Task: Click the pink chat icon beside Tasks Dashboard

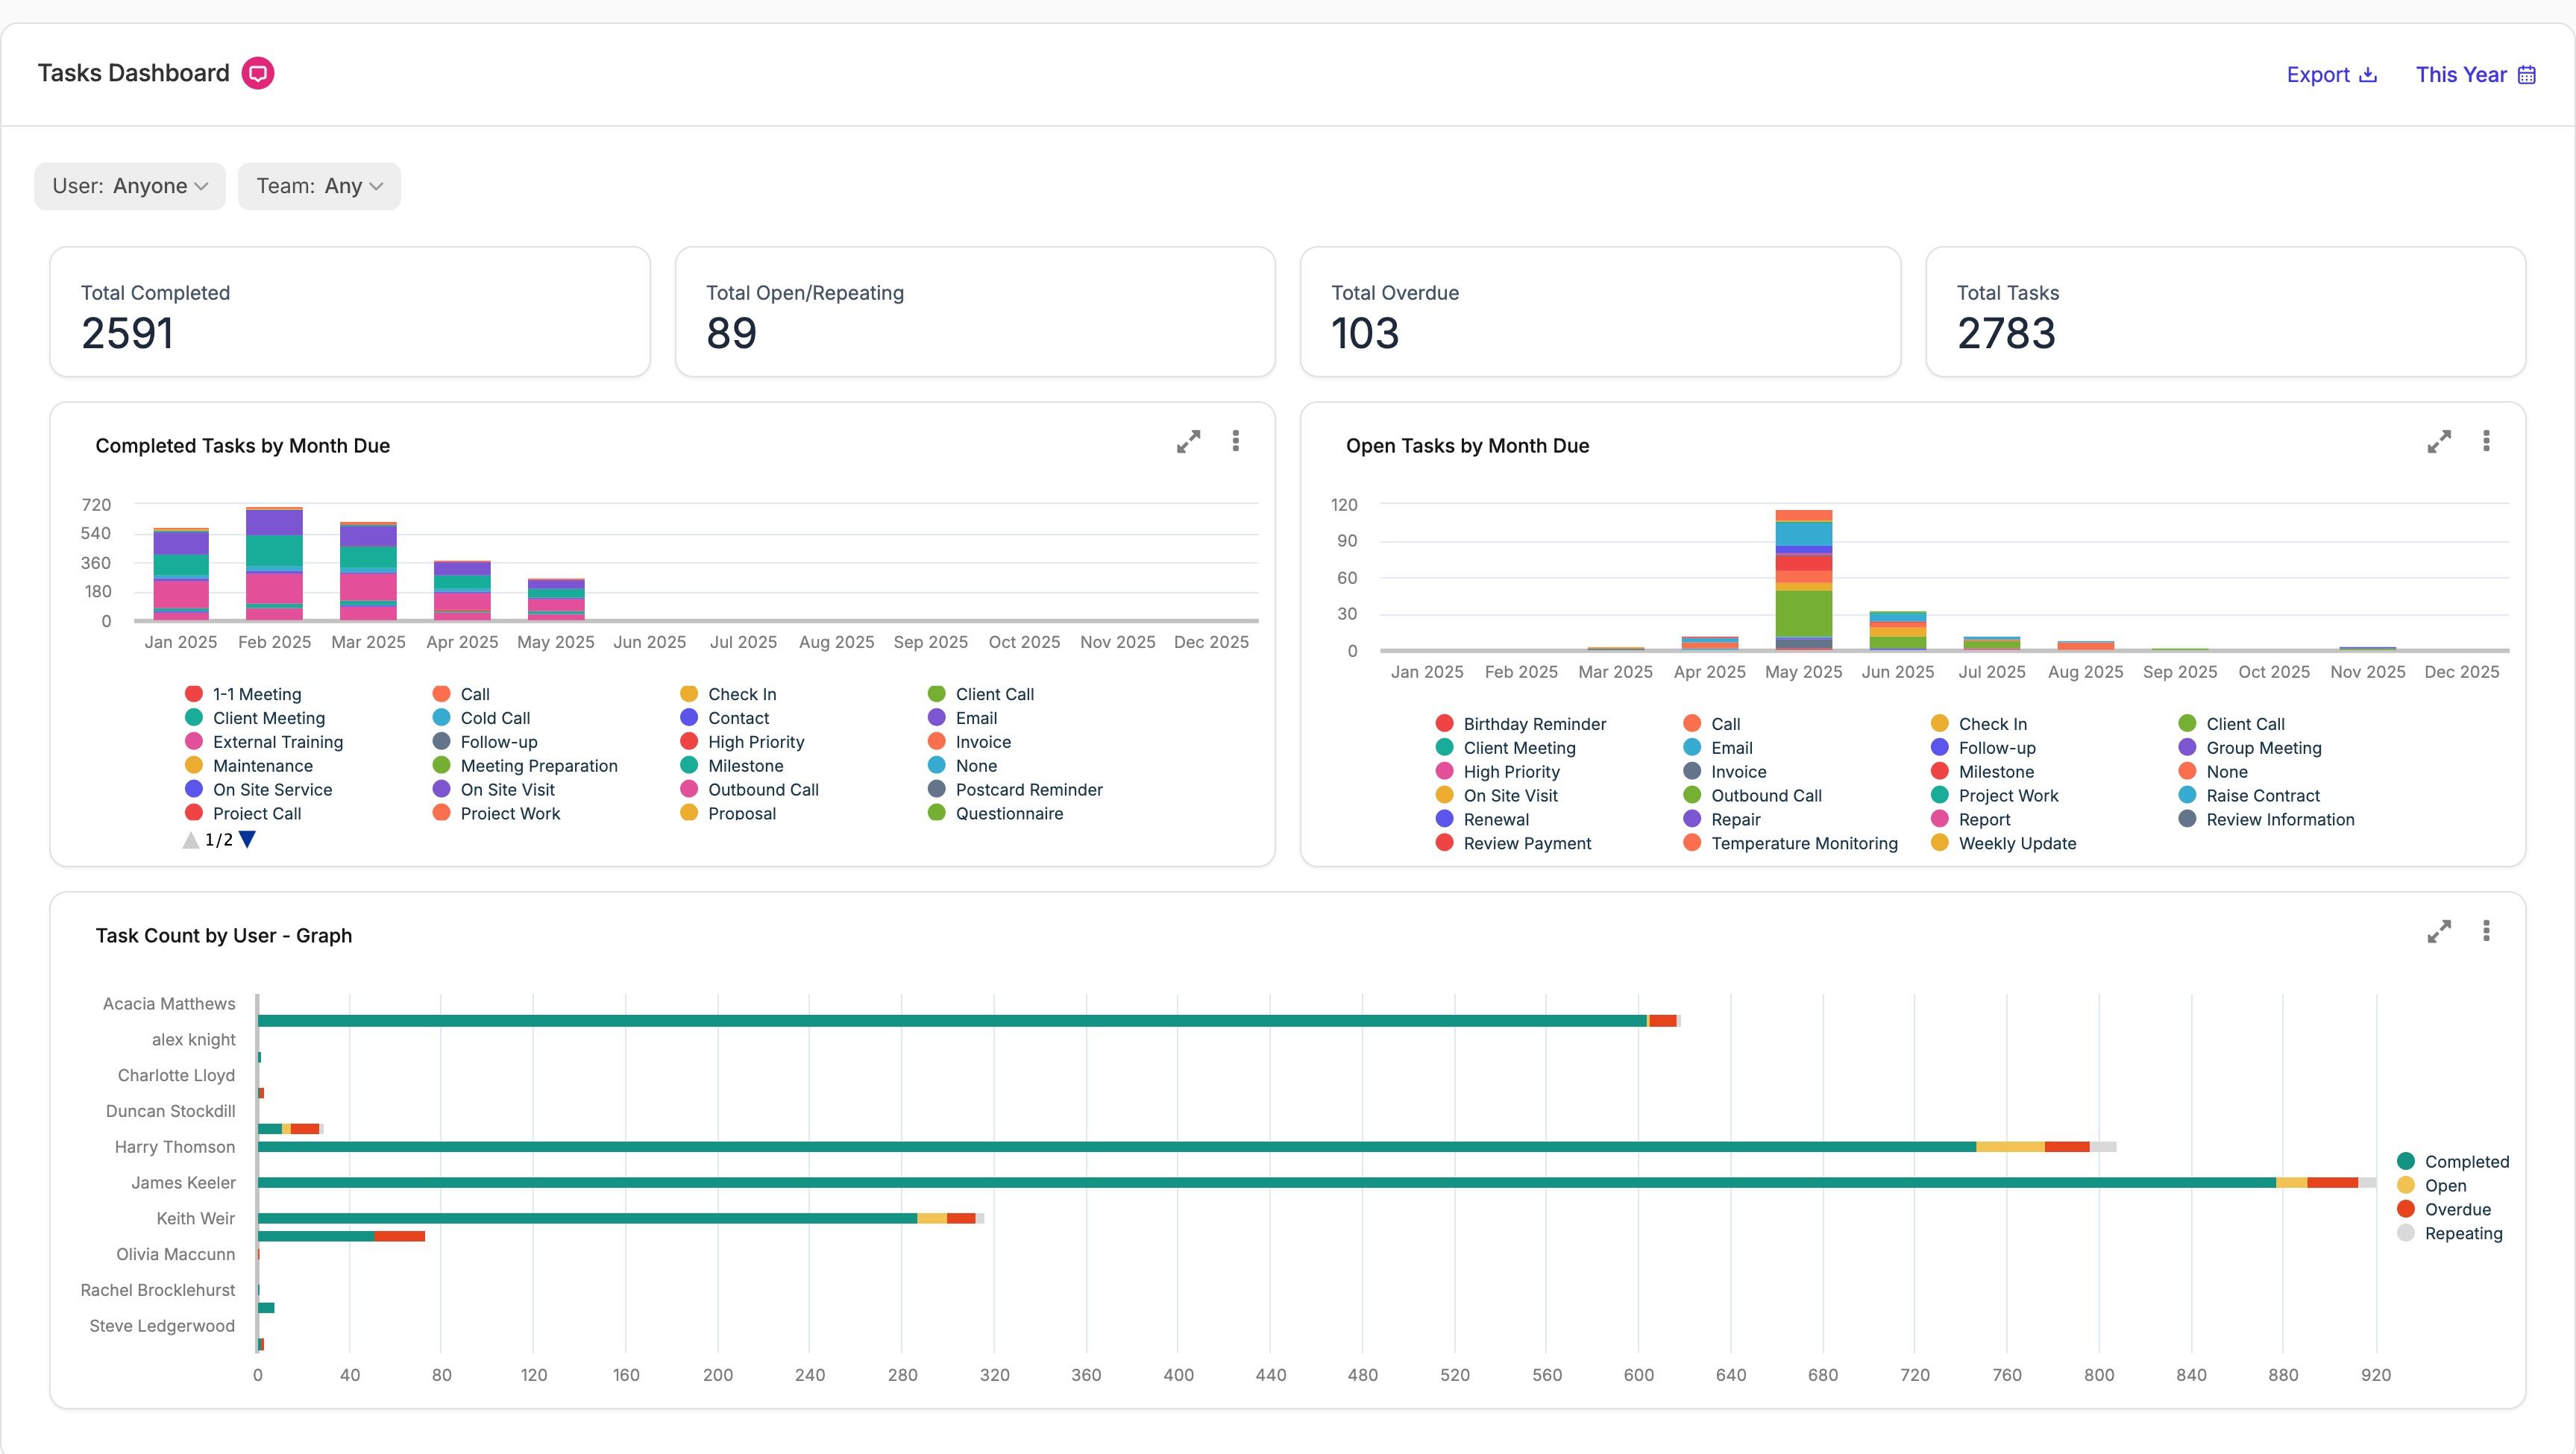Action: pos(258,73)
